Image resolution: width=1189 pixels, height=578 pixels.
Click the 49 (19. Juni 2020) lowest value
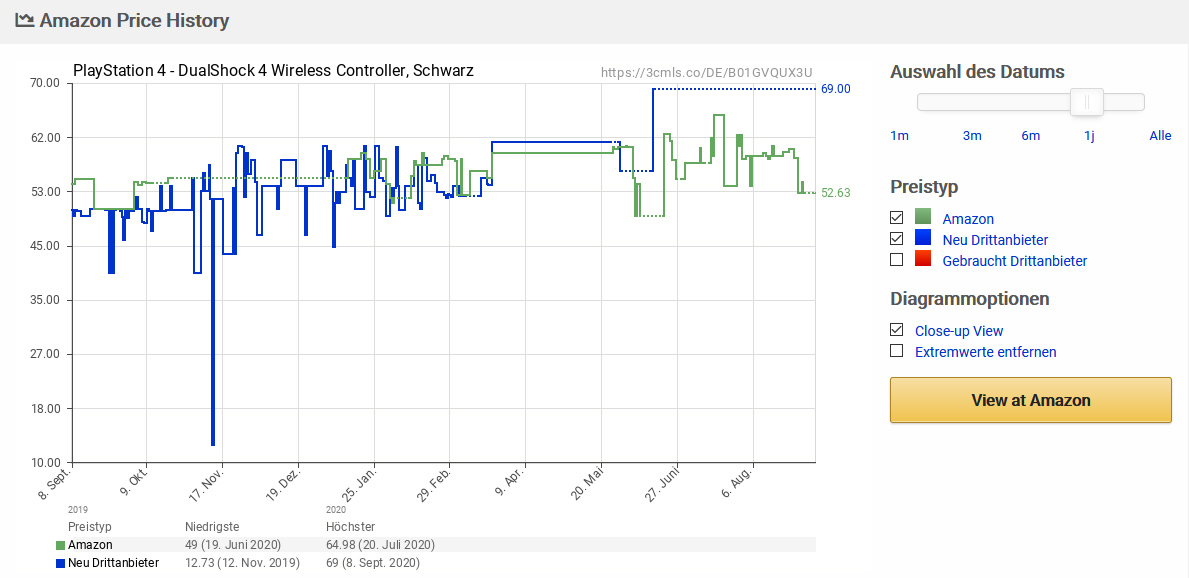(233, 545)
